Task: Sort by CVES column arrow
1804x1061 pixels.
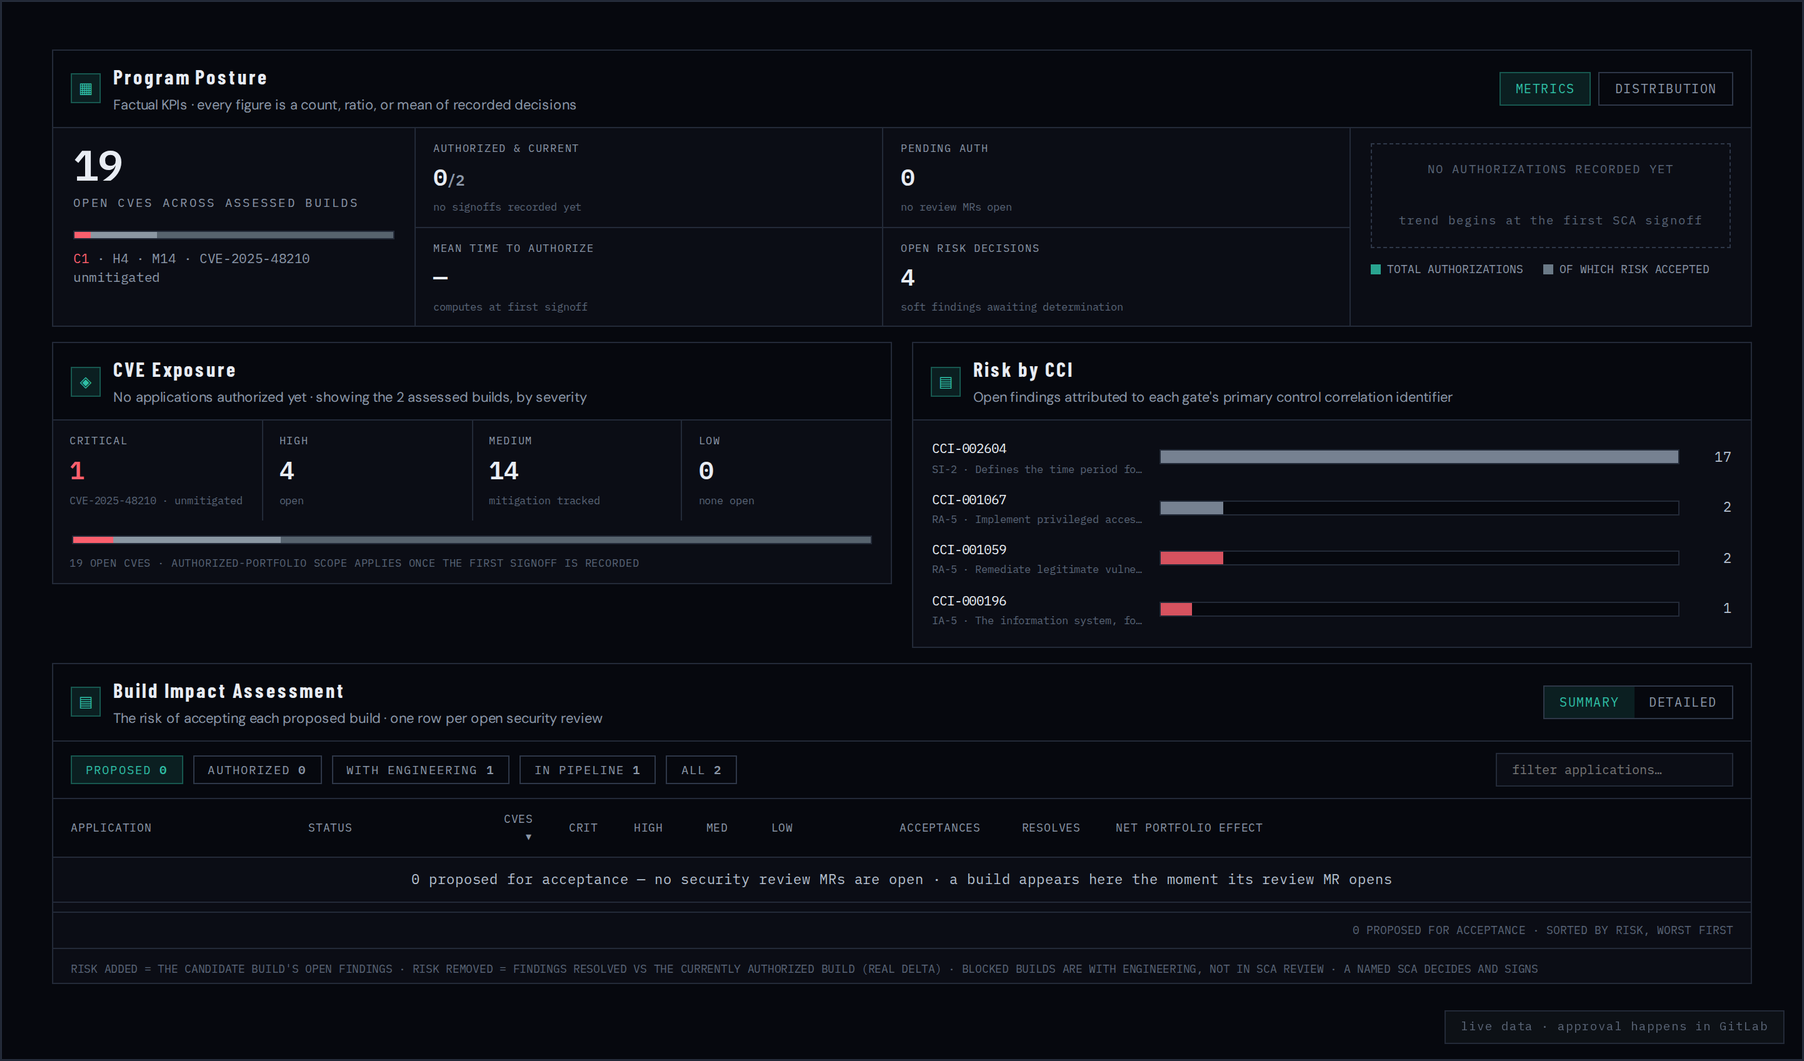Action: 528,837
